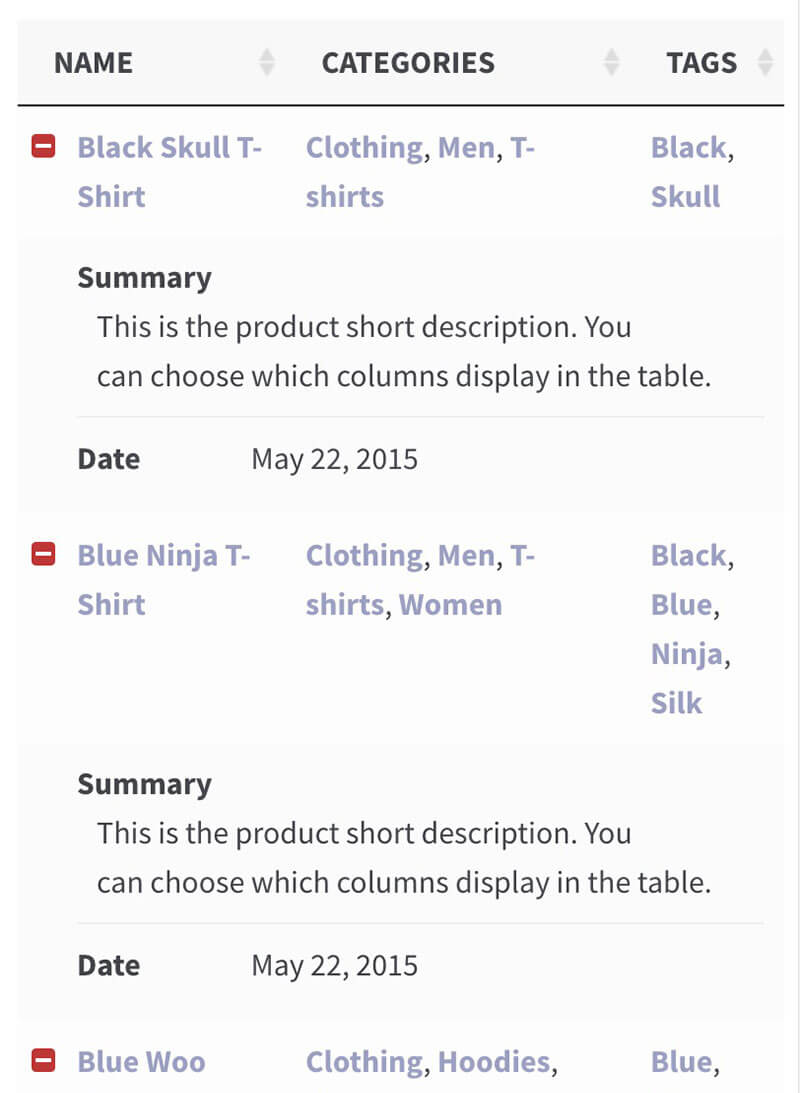
Task: Click Blue tag in Blue Ninja row
Action: 681,604
